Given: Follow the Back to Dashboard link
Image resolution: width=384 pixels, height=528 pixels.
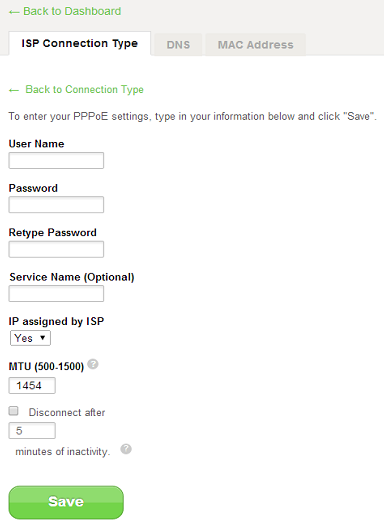Looking at the screenshot, I should [72, 11].
